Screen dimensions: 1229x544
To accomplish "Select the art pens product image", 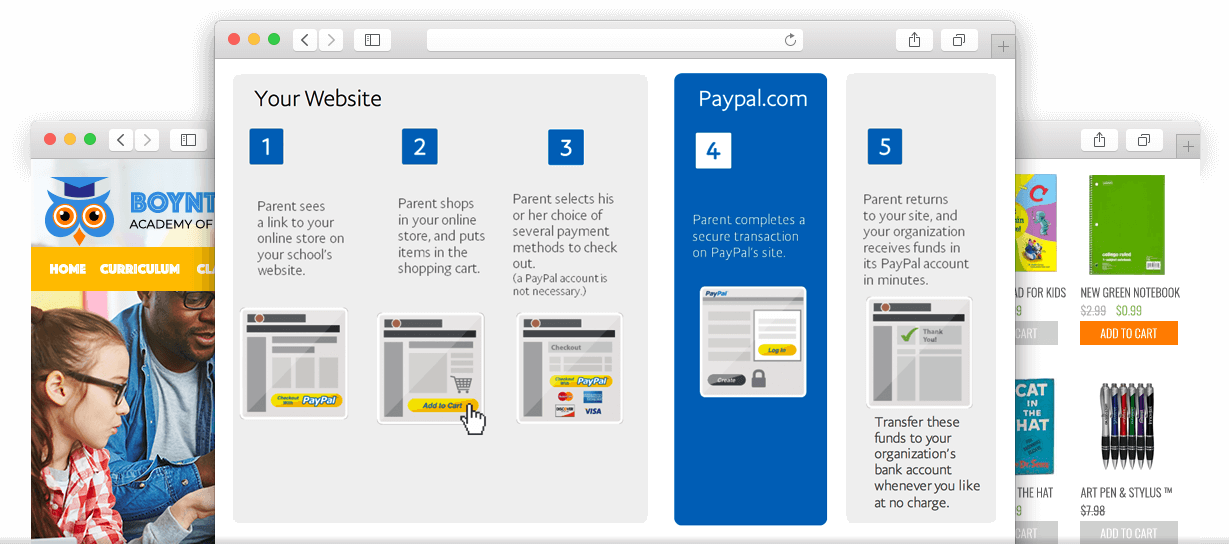I will click(x=1129, y=426).
